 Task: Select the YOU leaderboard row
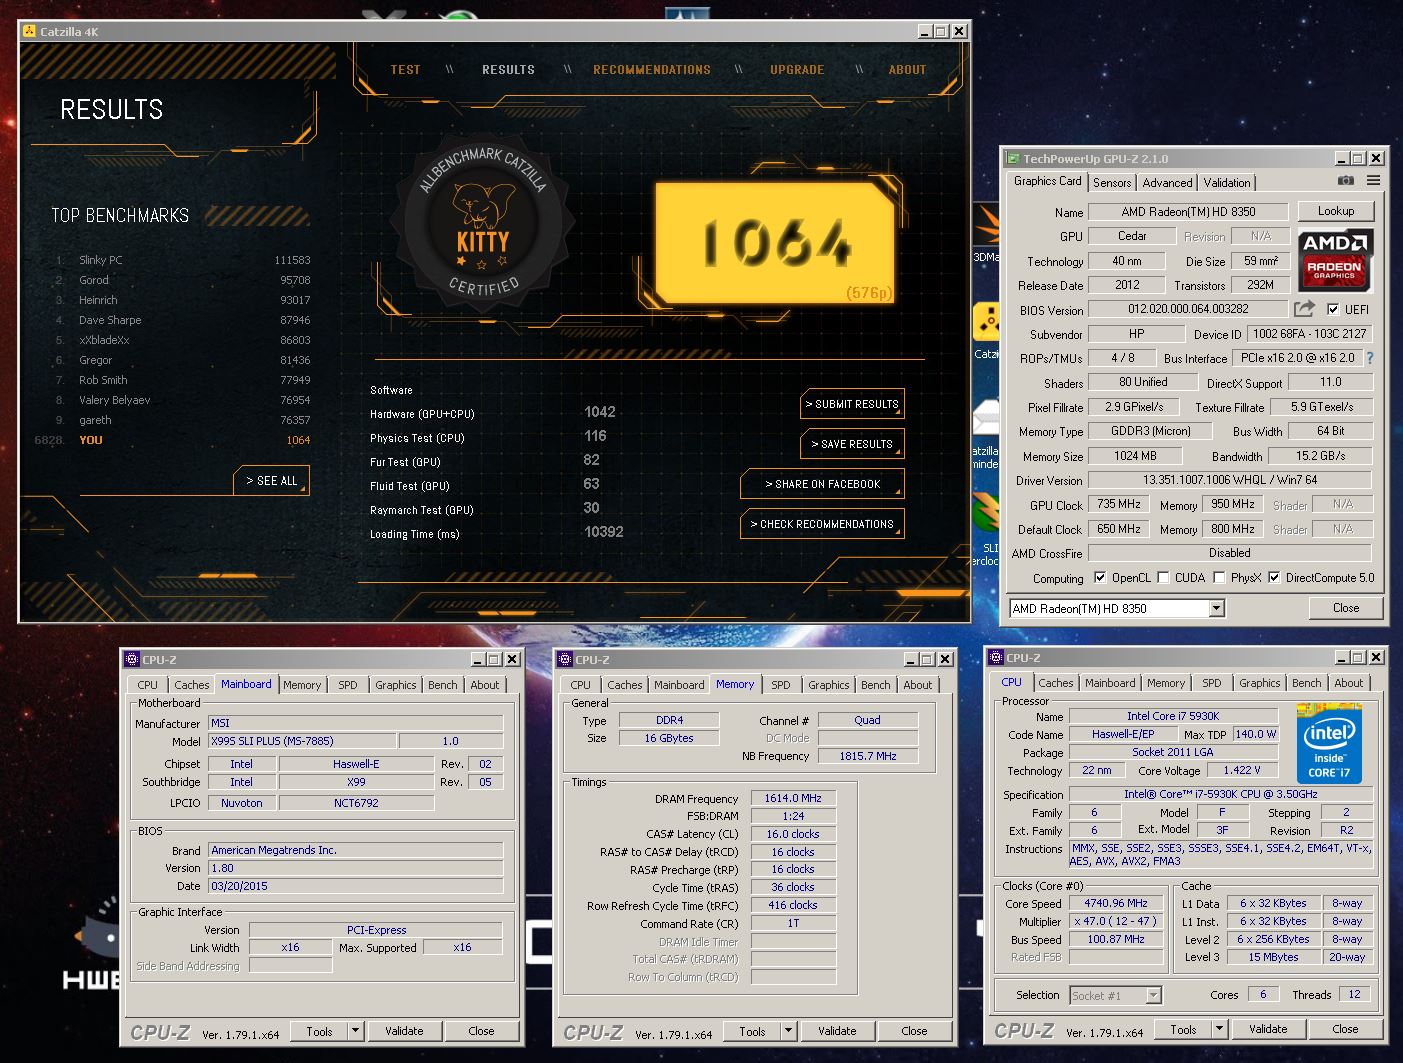click(172, 440)
